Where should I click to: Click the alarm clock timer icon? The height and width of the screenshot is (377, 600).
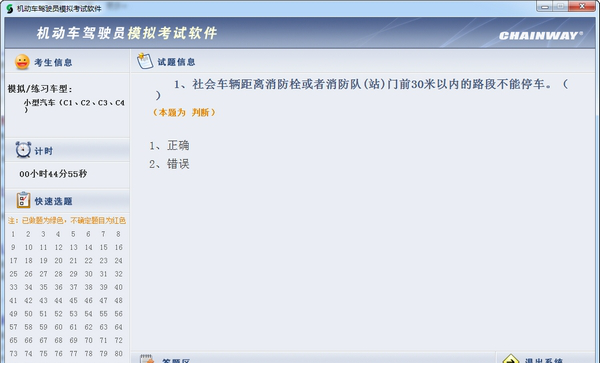23,150
